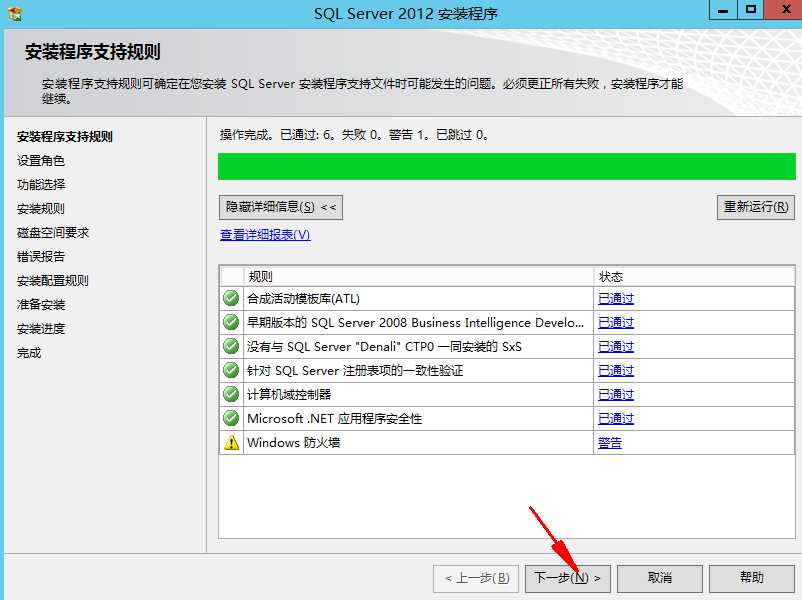This screenshot has height=600, width=802.
Task: Maximize the SQL Server 2012 setup window
Action: click(x=750, y=10)
